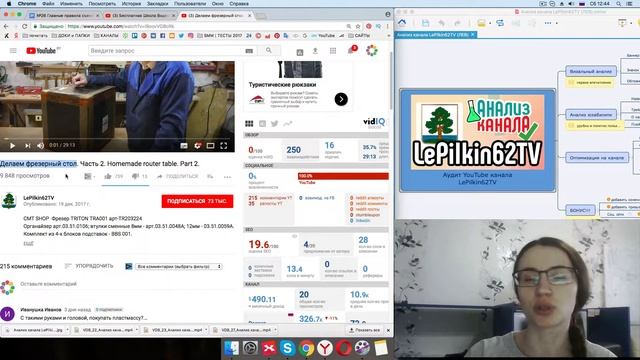640x360 pixels.
Task: Select vidIQ Twitter icon
Action: (274, 124)
